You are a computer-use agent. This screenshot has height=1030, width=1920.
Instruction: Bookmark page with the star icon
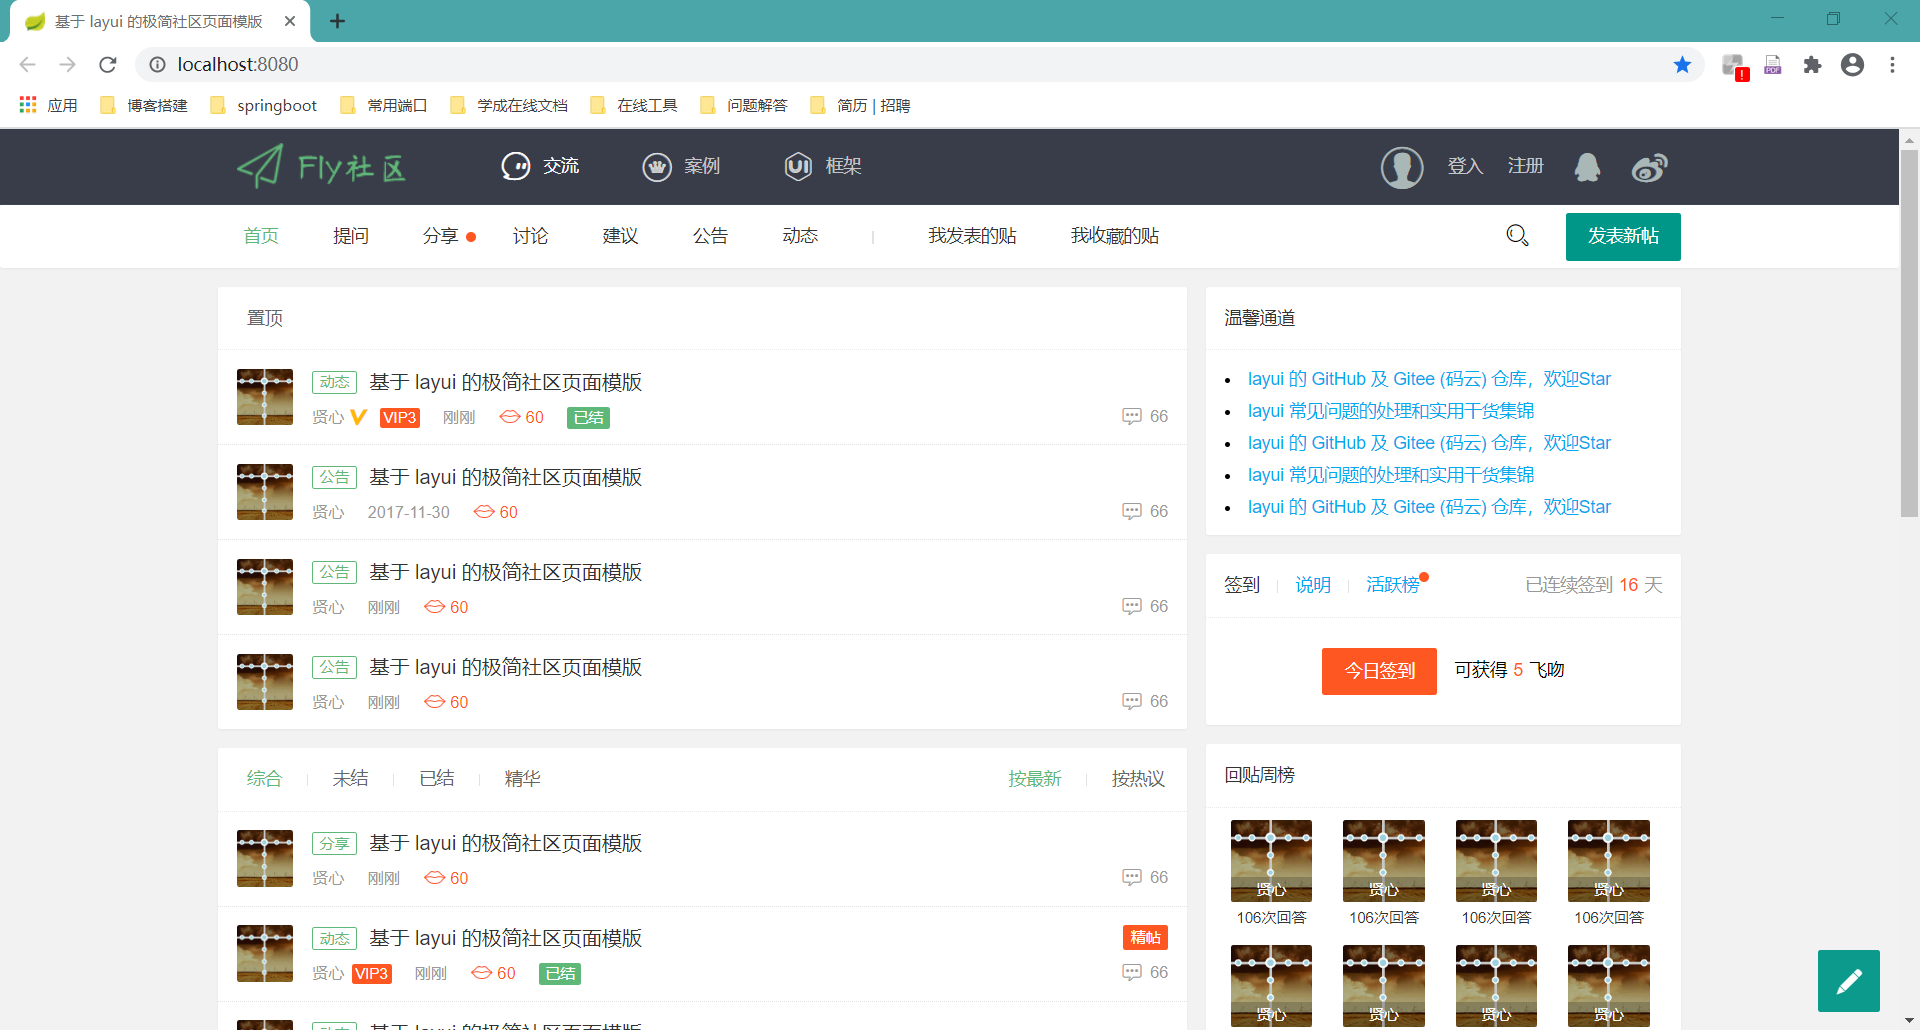pos(1682,65)
